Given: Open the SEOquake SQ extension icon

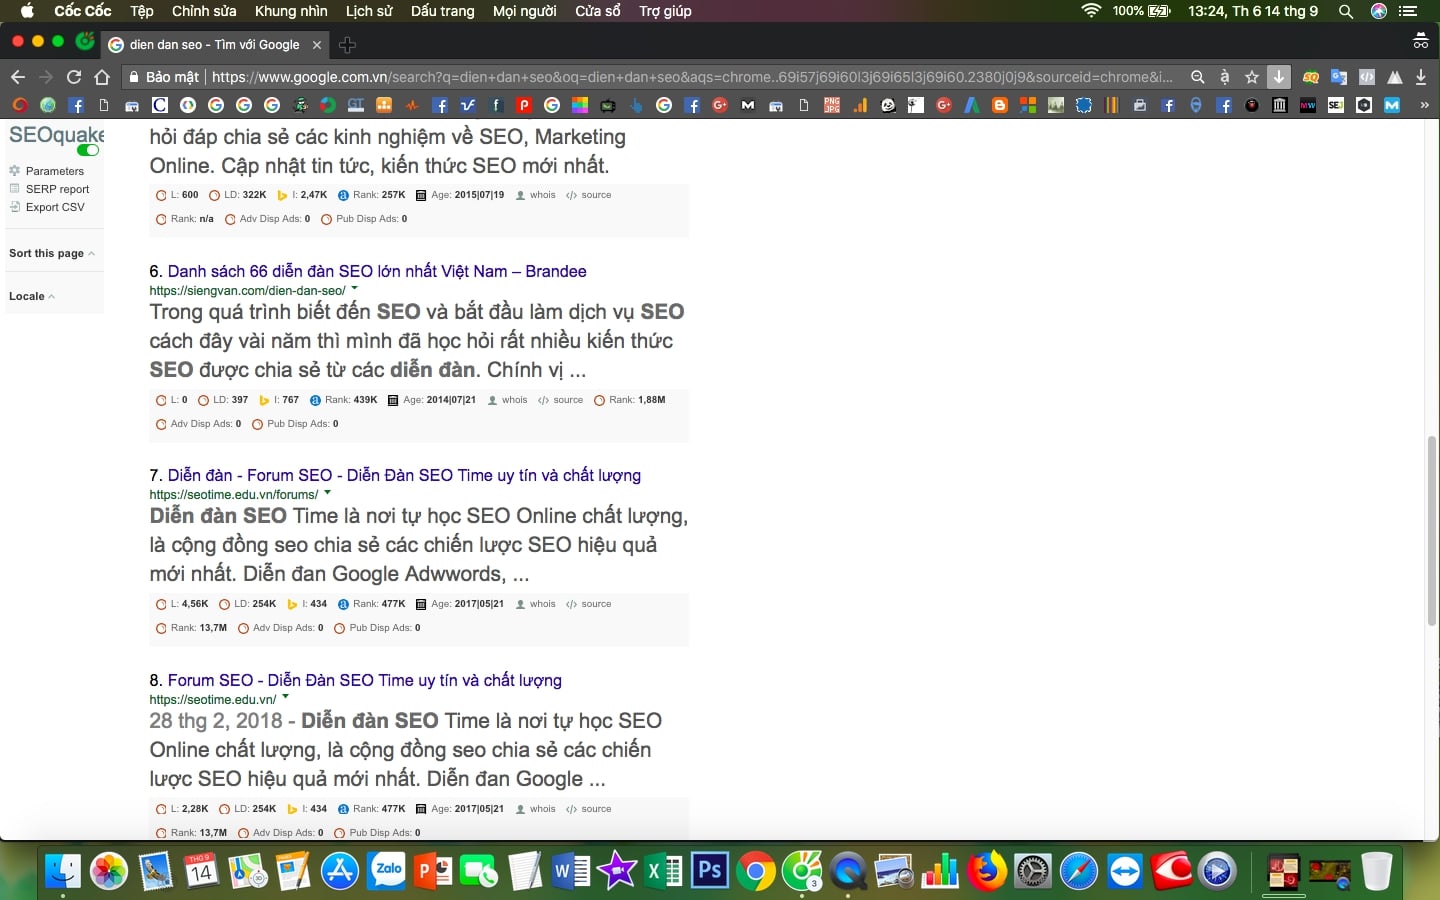Looking at the screenshot, I should click(1311, 77).
